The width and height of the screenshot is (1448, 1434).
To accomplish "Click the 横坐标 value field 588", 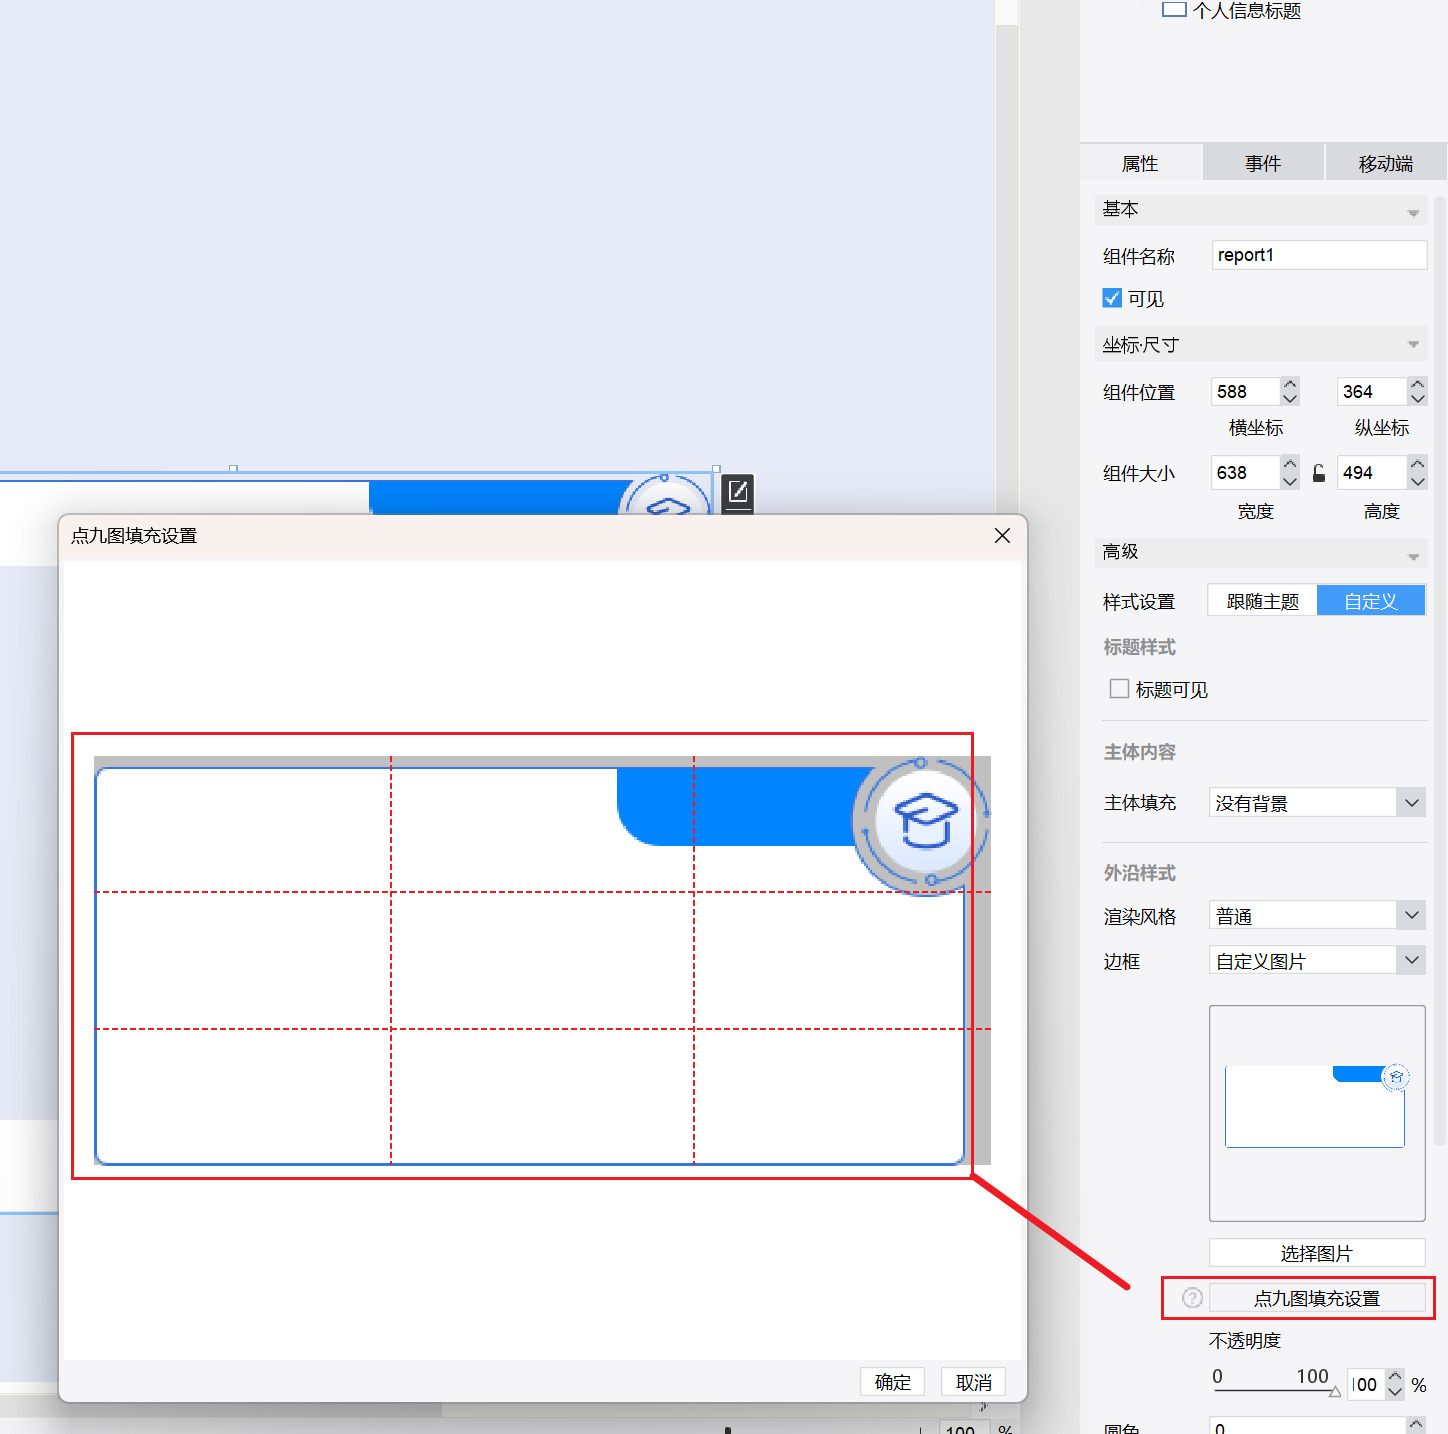I will tap(1245, 391).
